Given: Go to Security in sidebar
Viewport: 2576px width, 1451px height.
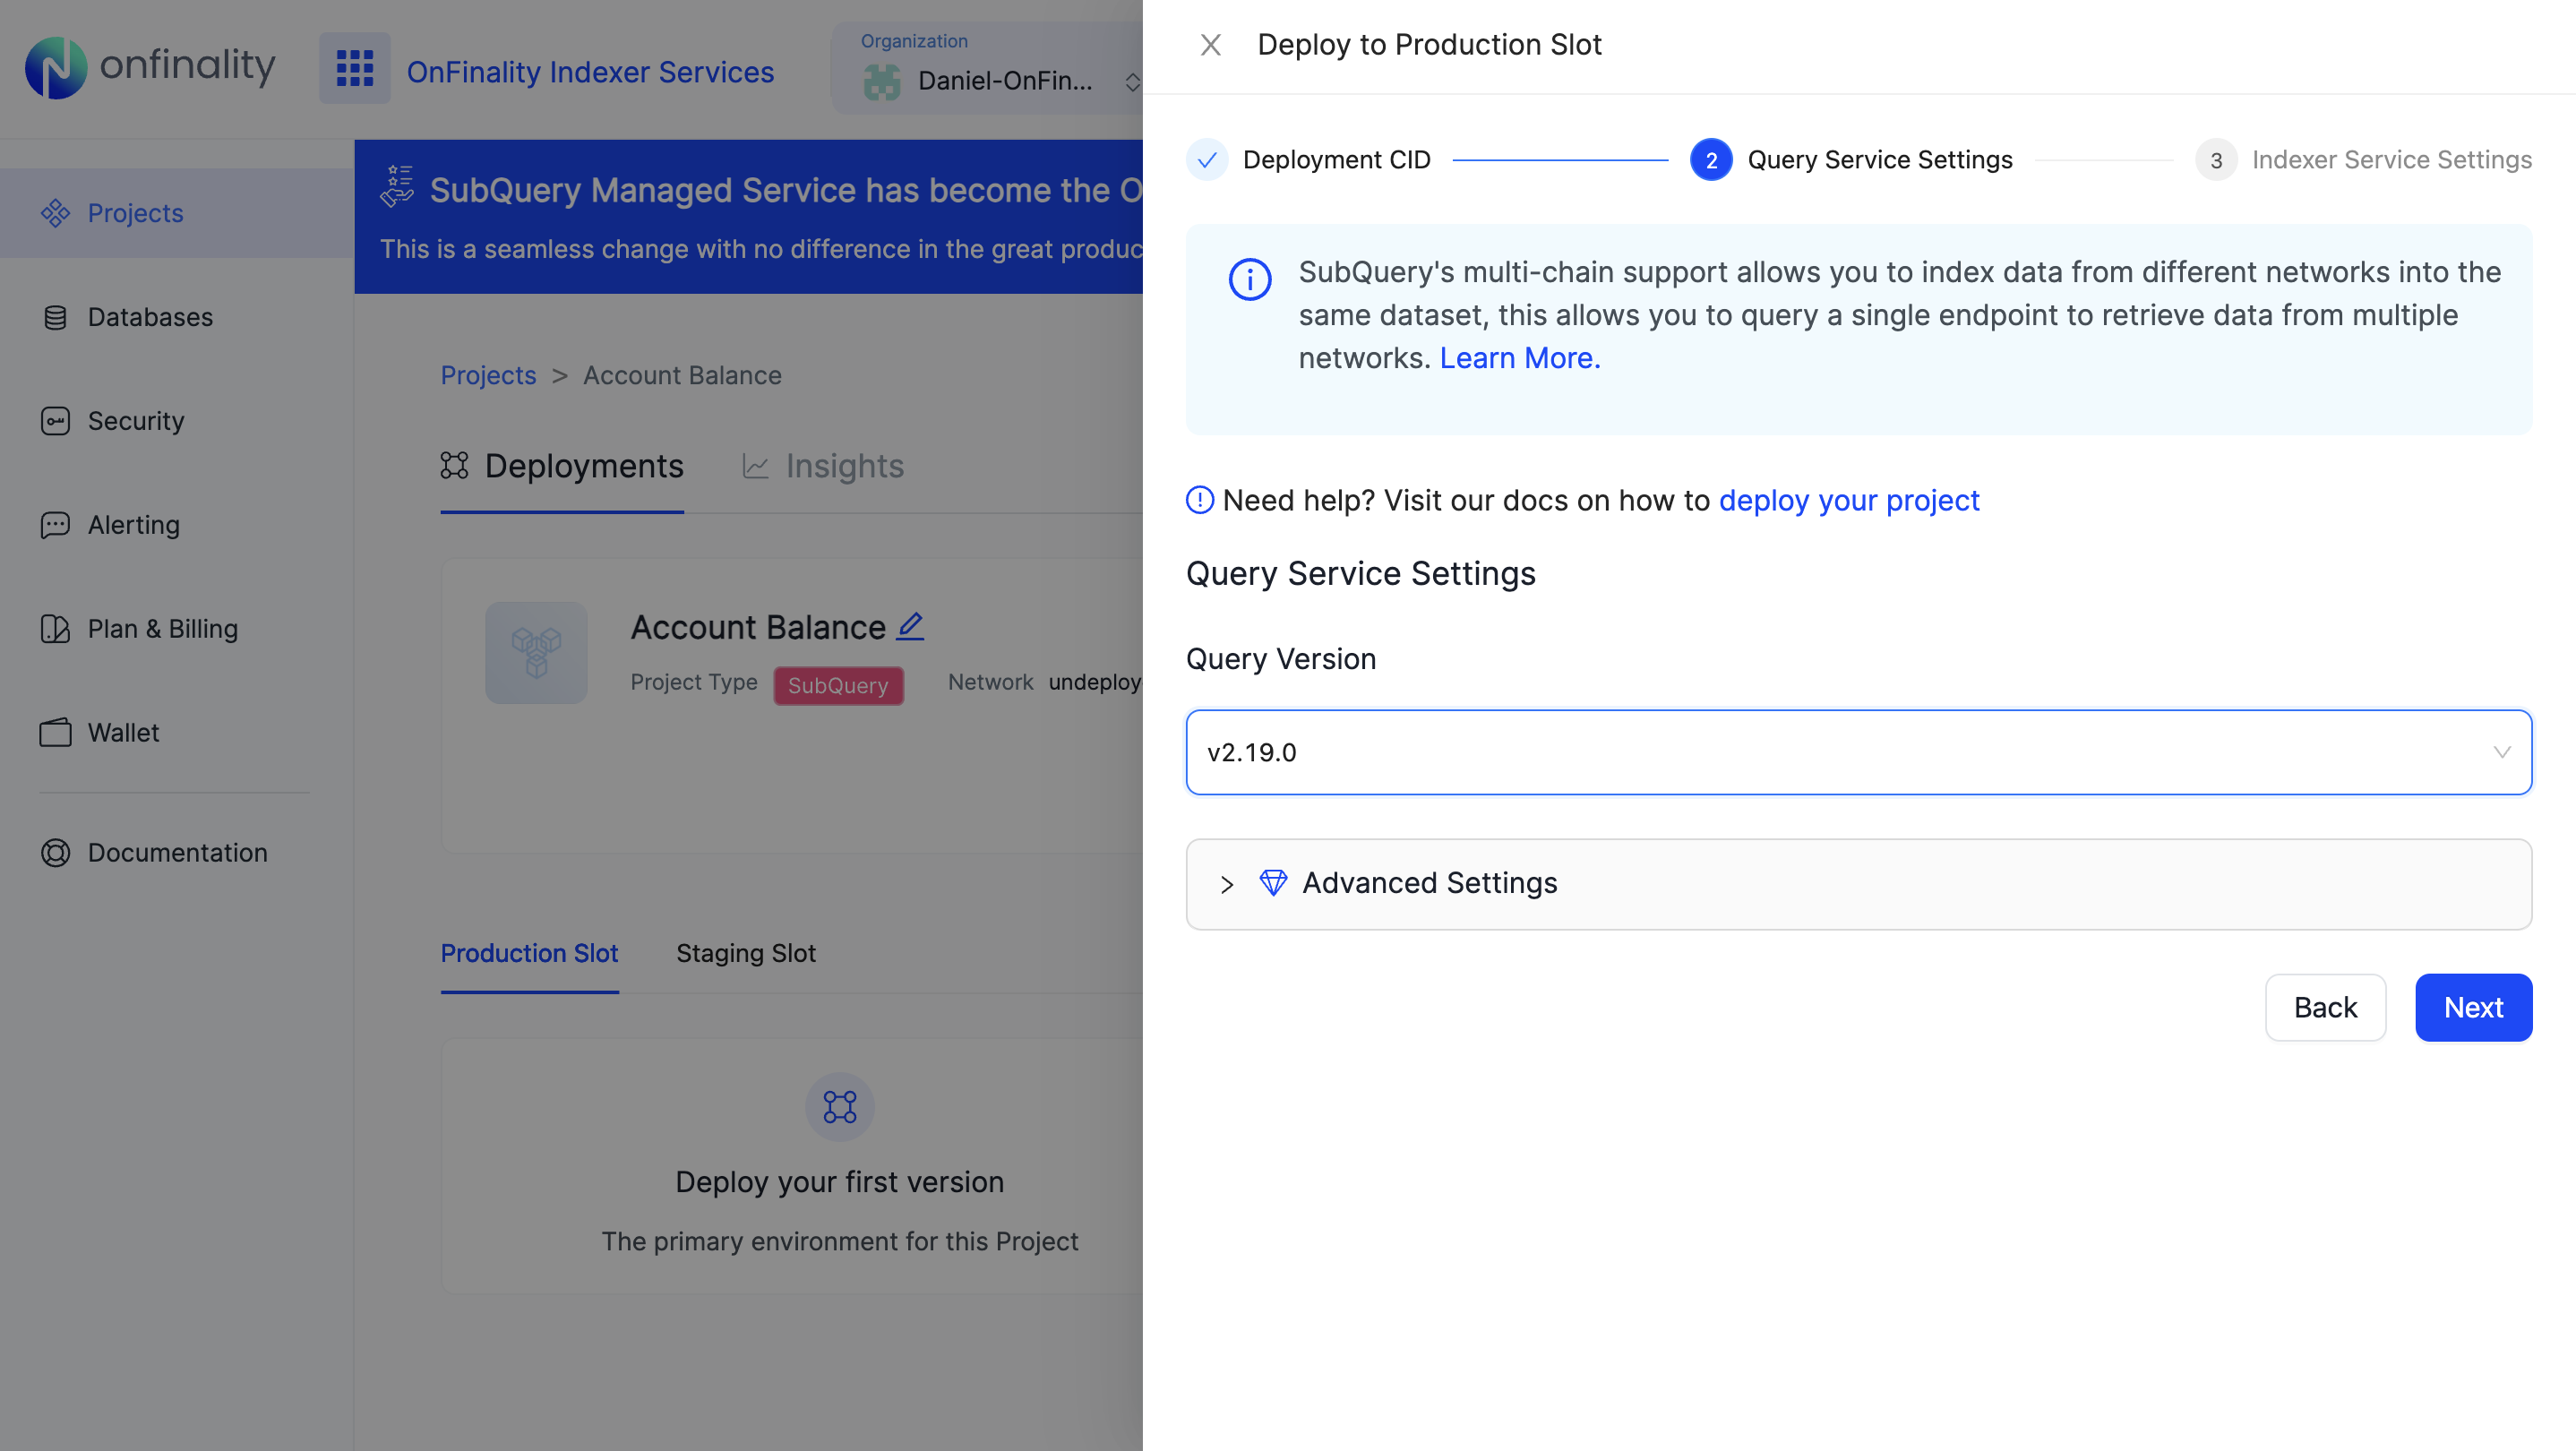Looking at the screenshot, I should pyautogui.click(x=136, y=421).
